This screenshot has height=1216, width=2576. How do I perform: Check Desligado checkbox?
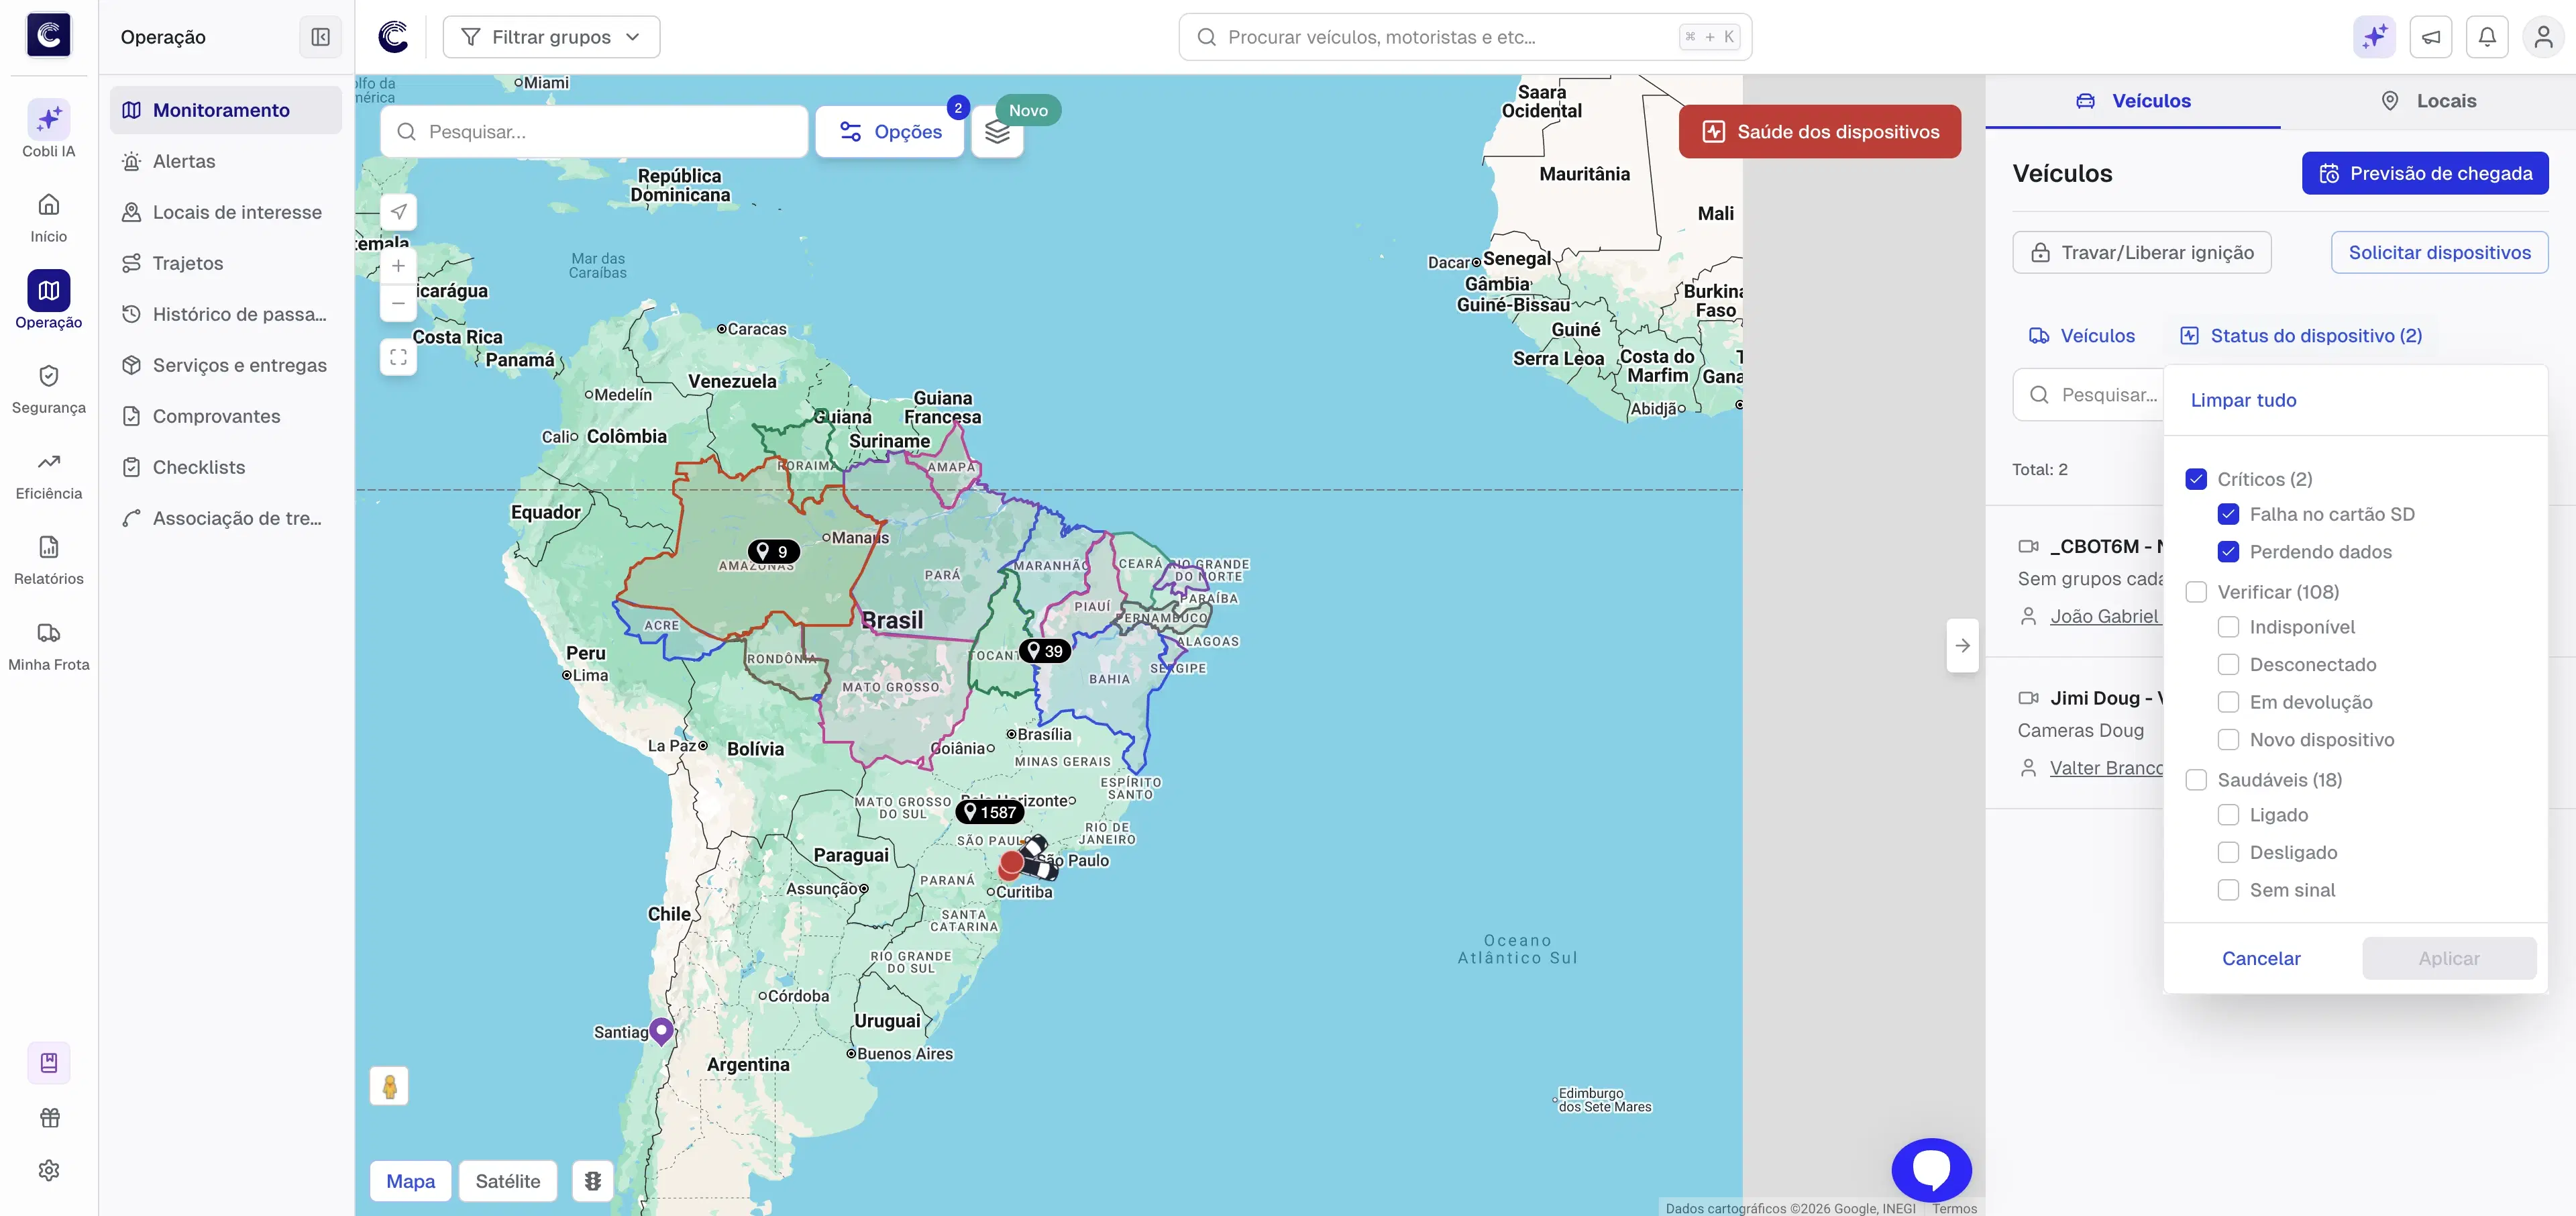tap(2228, 853)
